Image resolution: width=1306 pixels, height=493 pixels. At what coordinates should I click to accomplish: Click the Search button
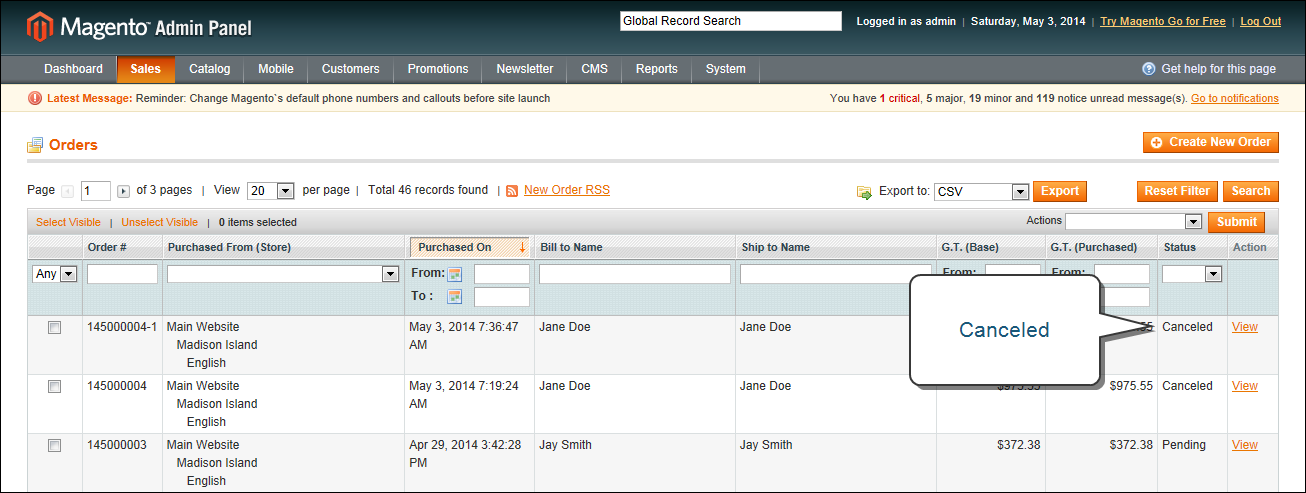pyautogui.click(x=1250, y=192)
